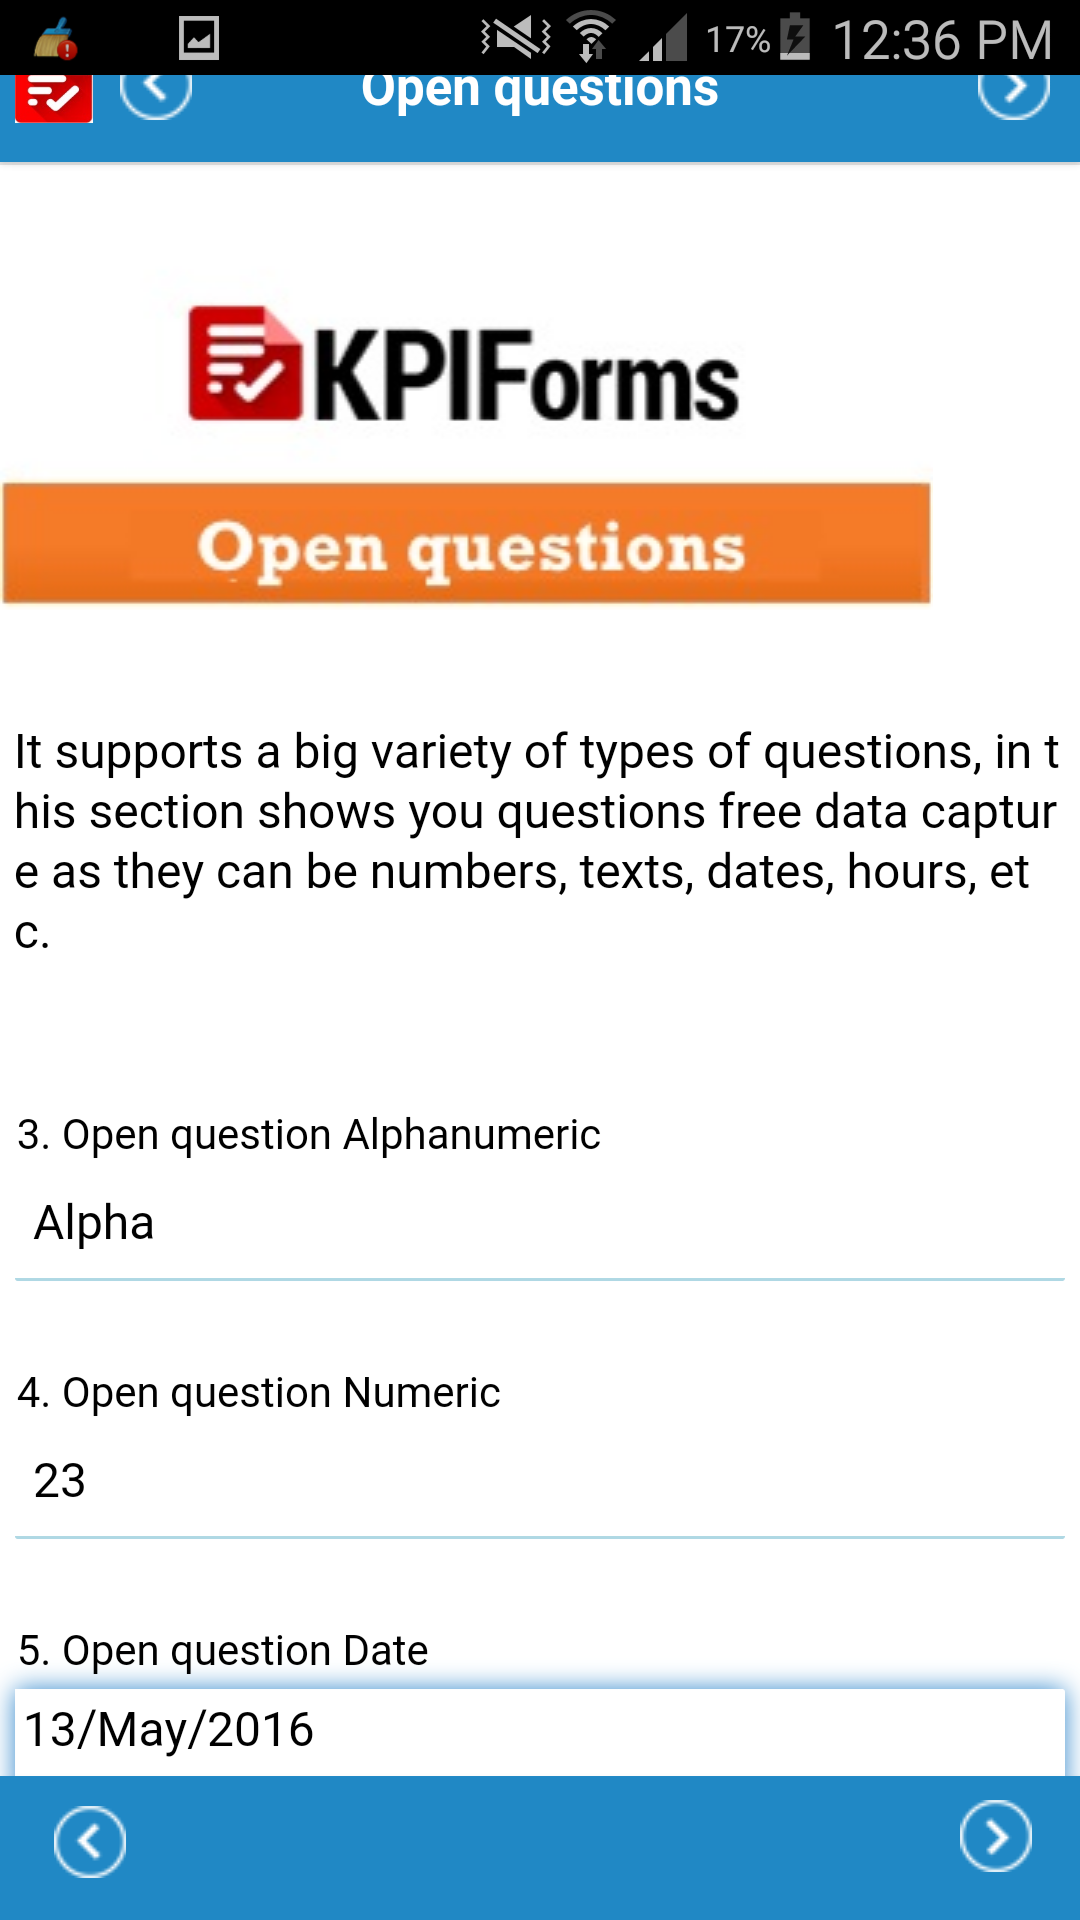Screen dimensions: 1080x1920
Task: Tap the Wi-Fi status icon
Action: [592, 38]
